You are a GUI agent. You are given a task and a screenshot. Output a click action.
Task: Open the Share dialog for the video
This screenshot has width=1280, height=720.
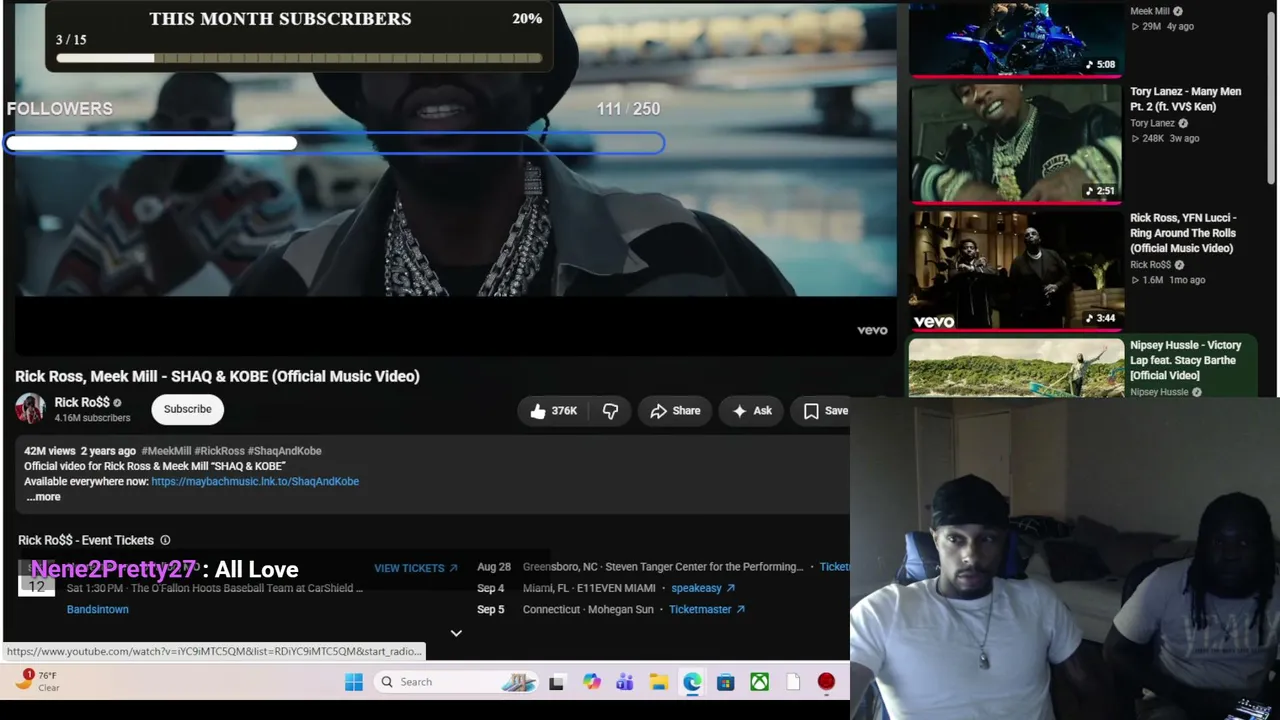[x=675, y=411]
